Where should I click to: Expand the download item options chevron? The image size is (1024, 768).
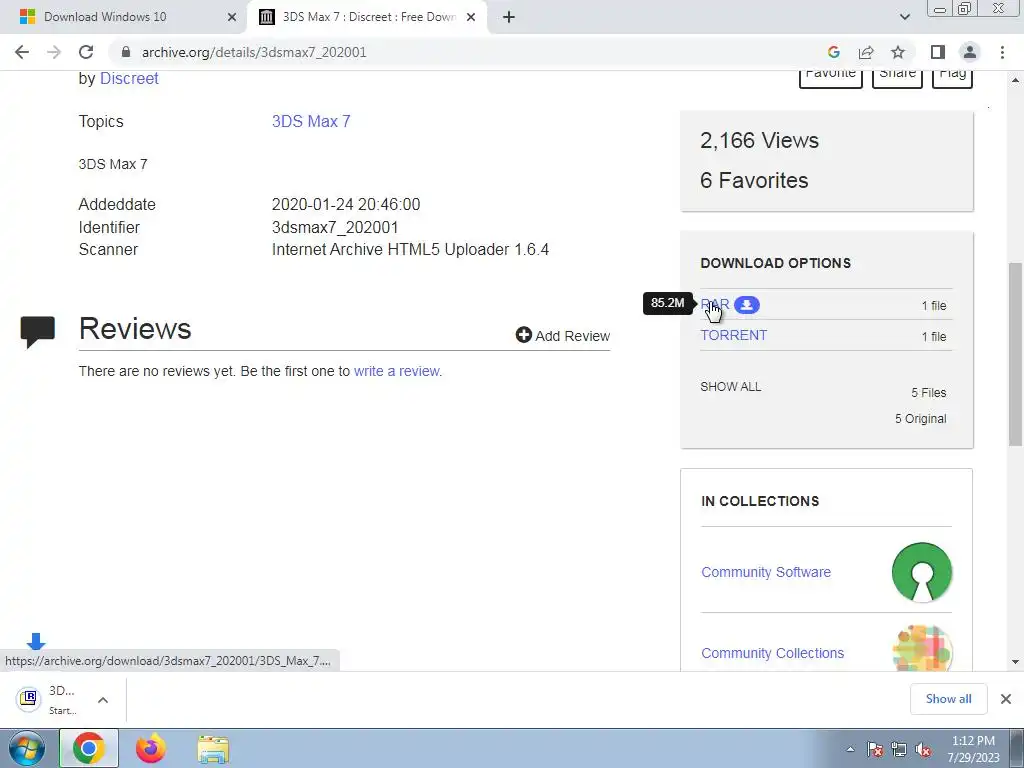103,699
